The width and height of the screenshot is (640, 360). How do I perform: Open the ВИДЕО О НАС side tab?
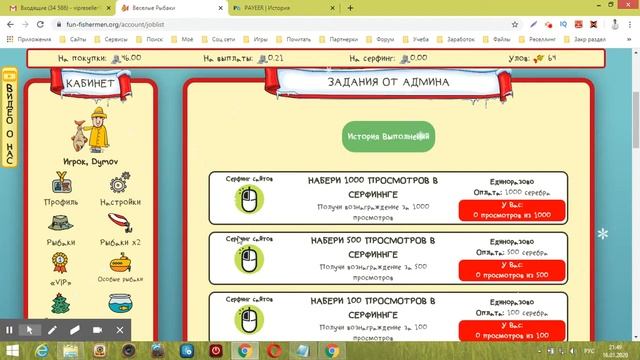(9, 118)
